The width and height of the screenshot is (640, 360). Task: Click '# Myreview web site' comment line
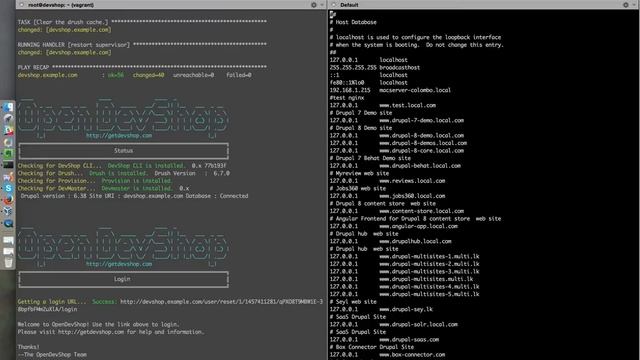(x=359, y=173)
